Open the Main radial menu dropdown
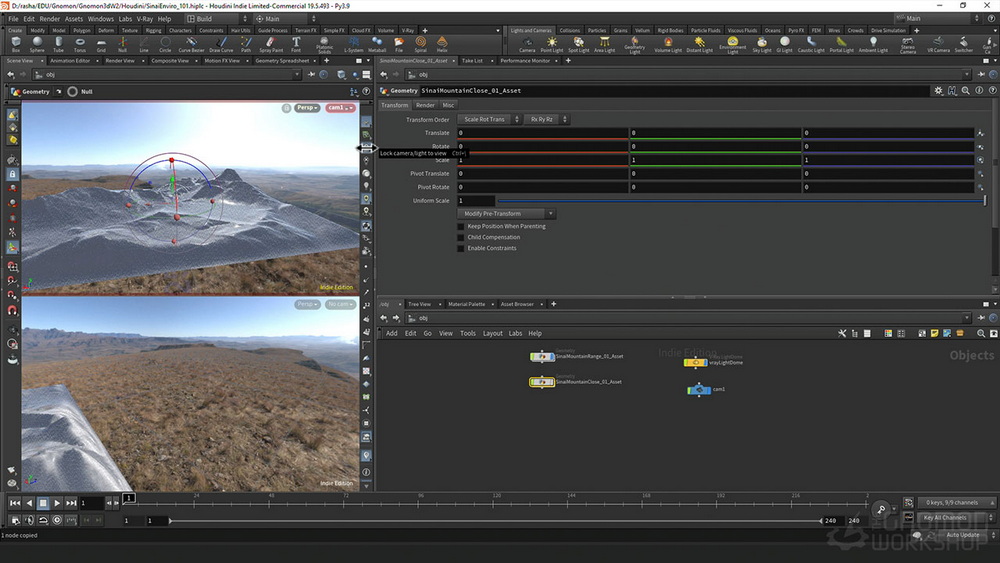Viewport: 1000px width, 563px height. click(284, 18)
